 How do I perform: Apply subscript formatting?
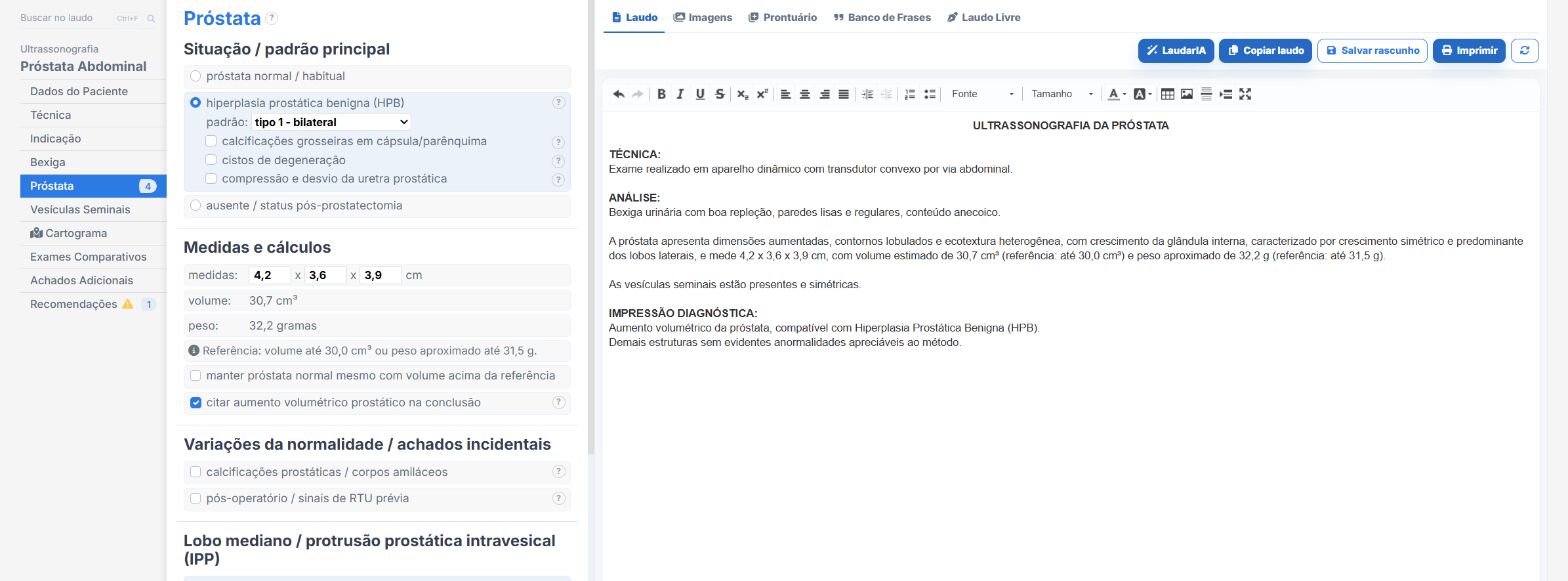click(742, 94)
